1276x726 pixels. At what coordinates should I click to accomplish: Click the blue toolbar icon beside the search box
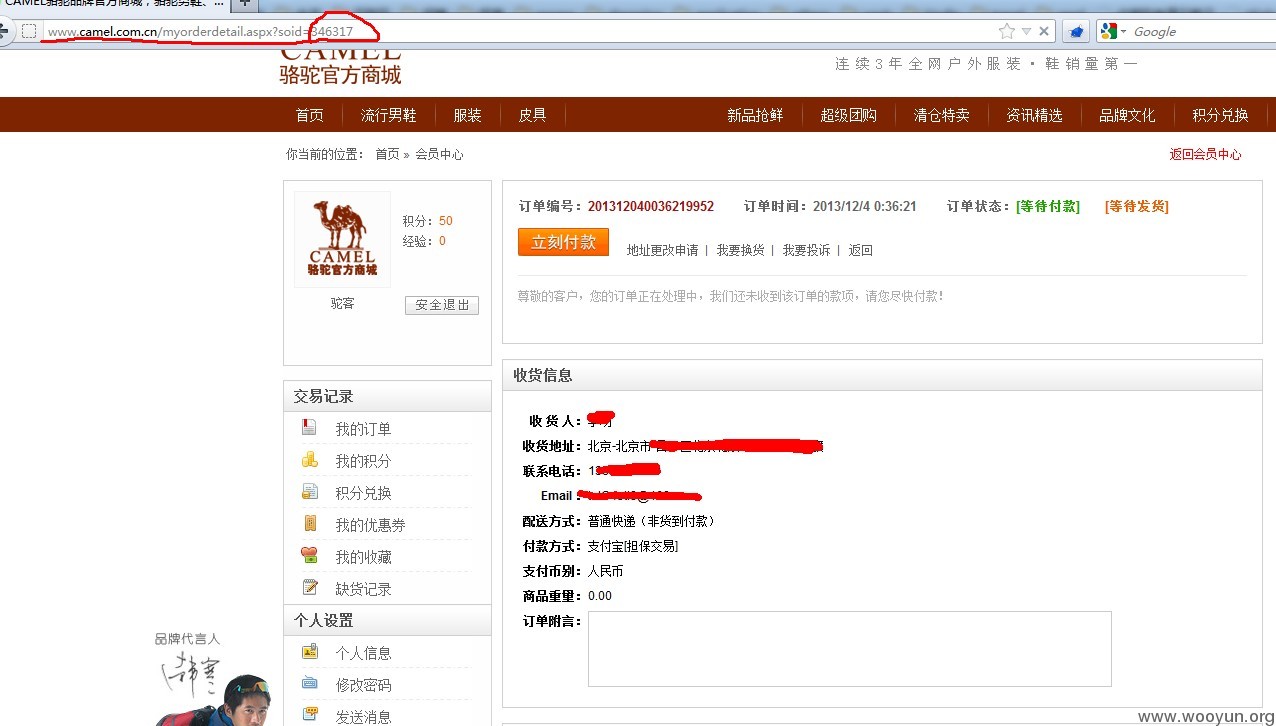coord(1076,31)
